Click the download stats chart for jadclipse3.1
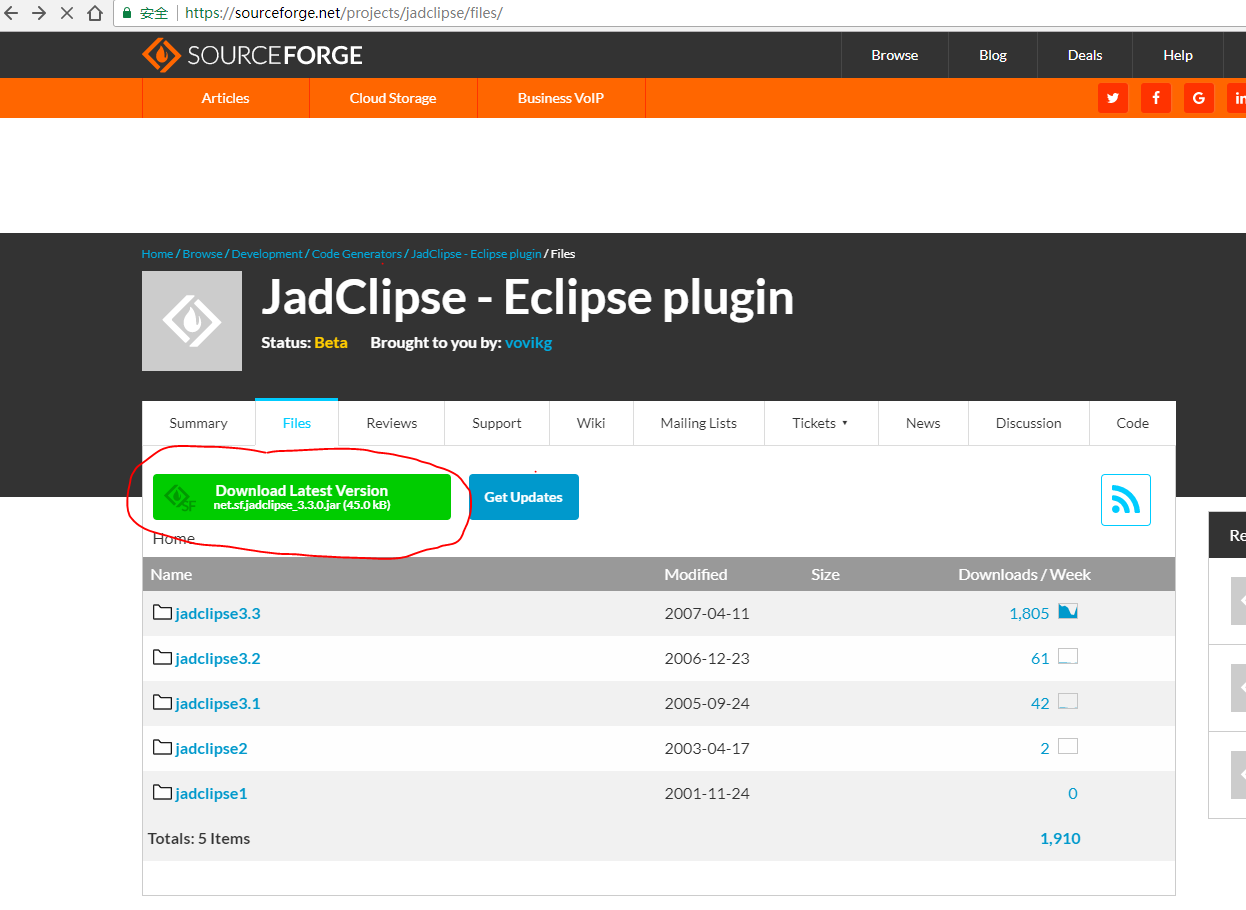Image resolution: width=1246 pixels, height=910 pixels. point(1068,701)
